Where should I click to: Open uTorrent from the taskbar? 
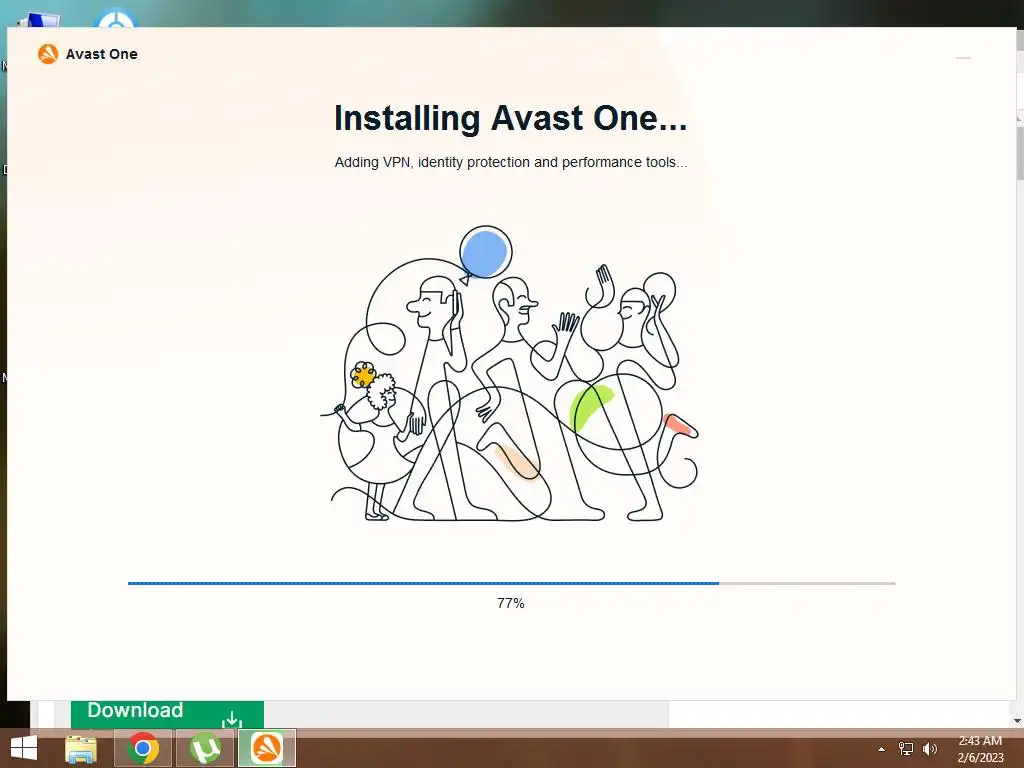point(205,748)
